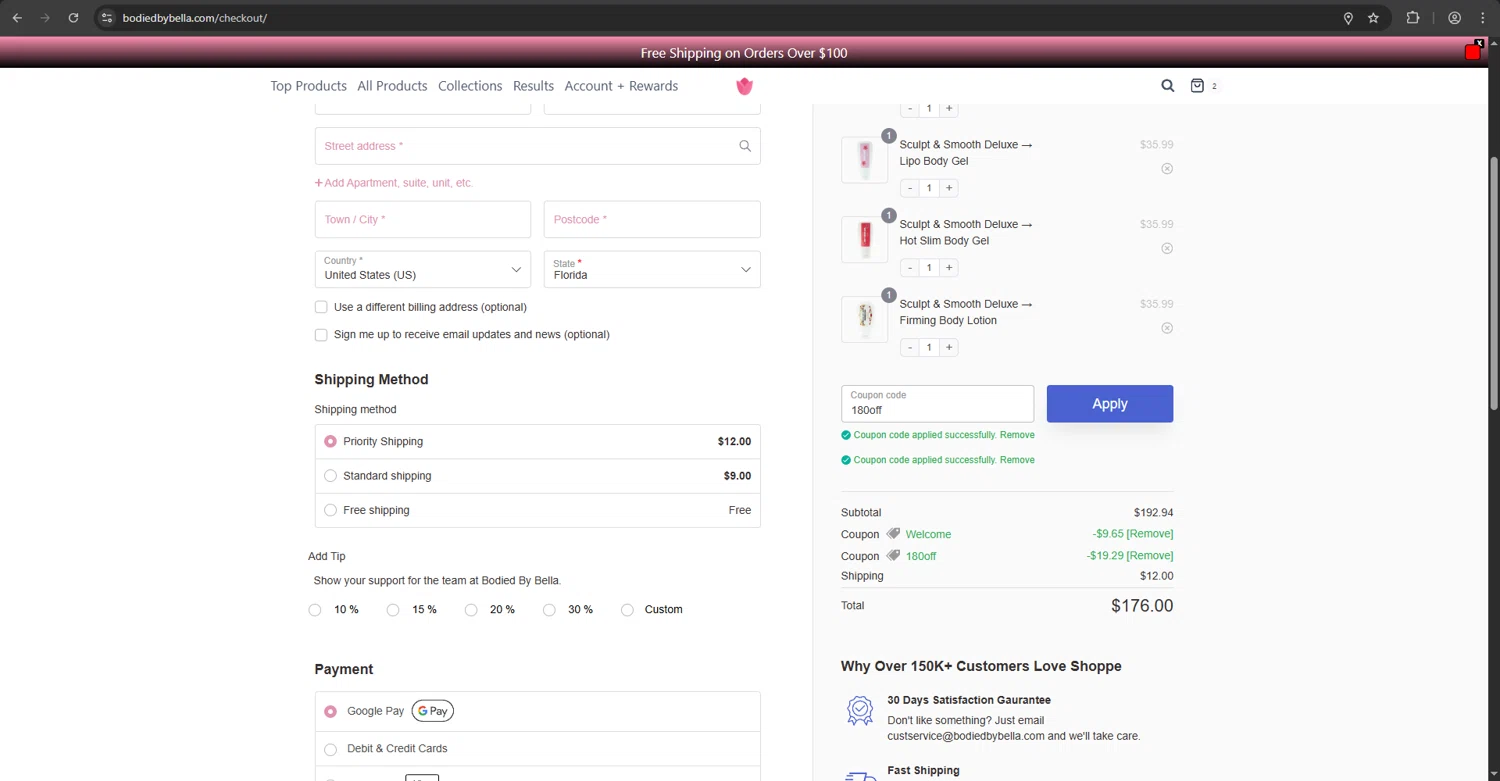Open site search magnifier icon
The width and height of the screenshot is (1500, 781).
click(x=1167, y=86)
